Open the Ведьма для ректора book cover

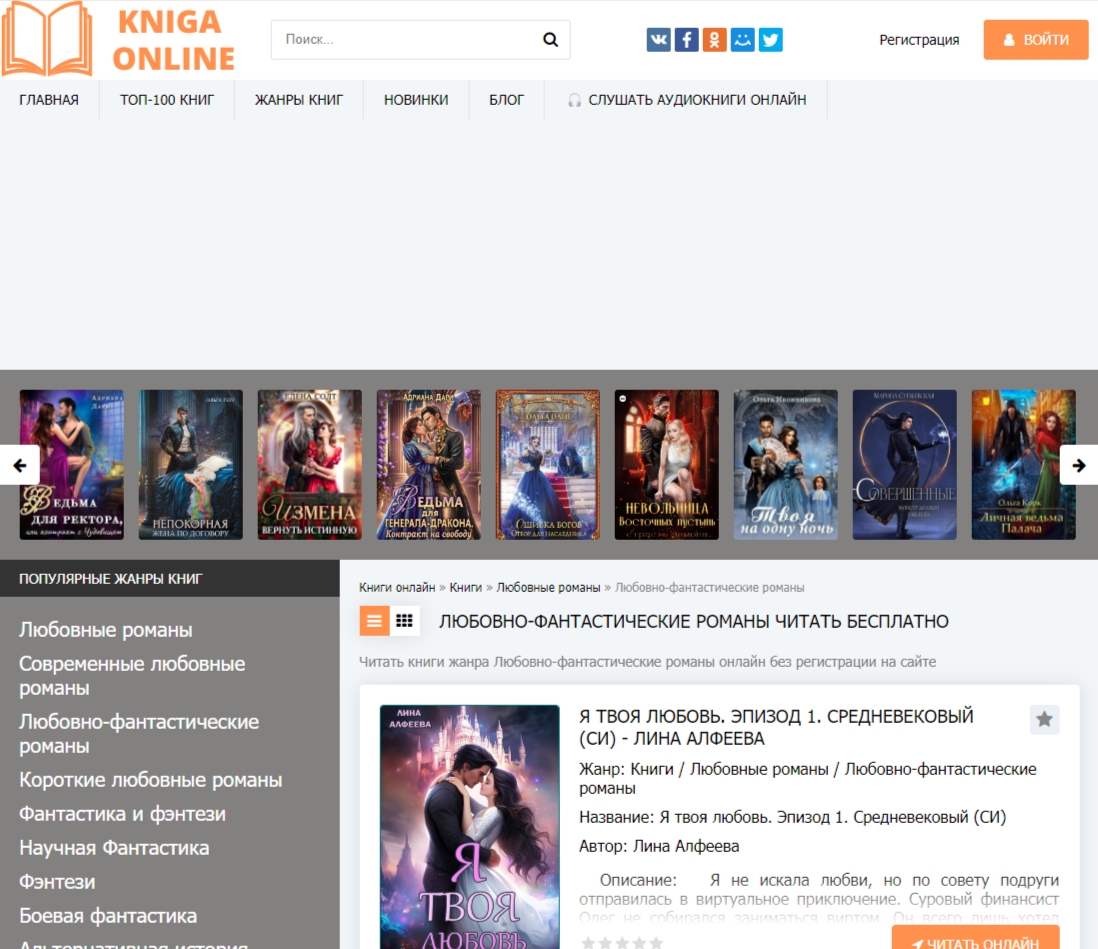[x=72, y=465]
